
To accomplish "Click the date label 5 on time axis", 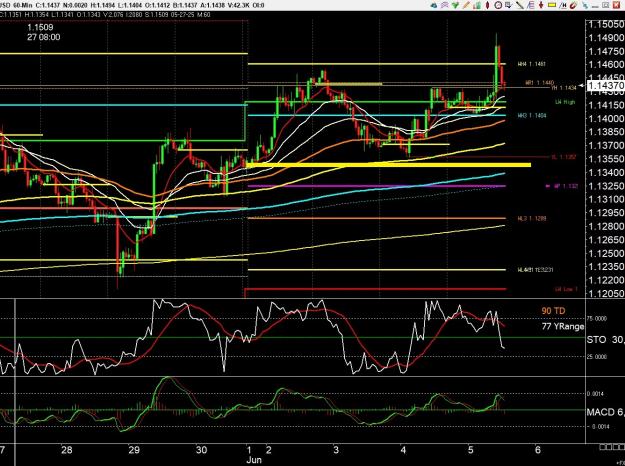I will click(x=471, y=450).
